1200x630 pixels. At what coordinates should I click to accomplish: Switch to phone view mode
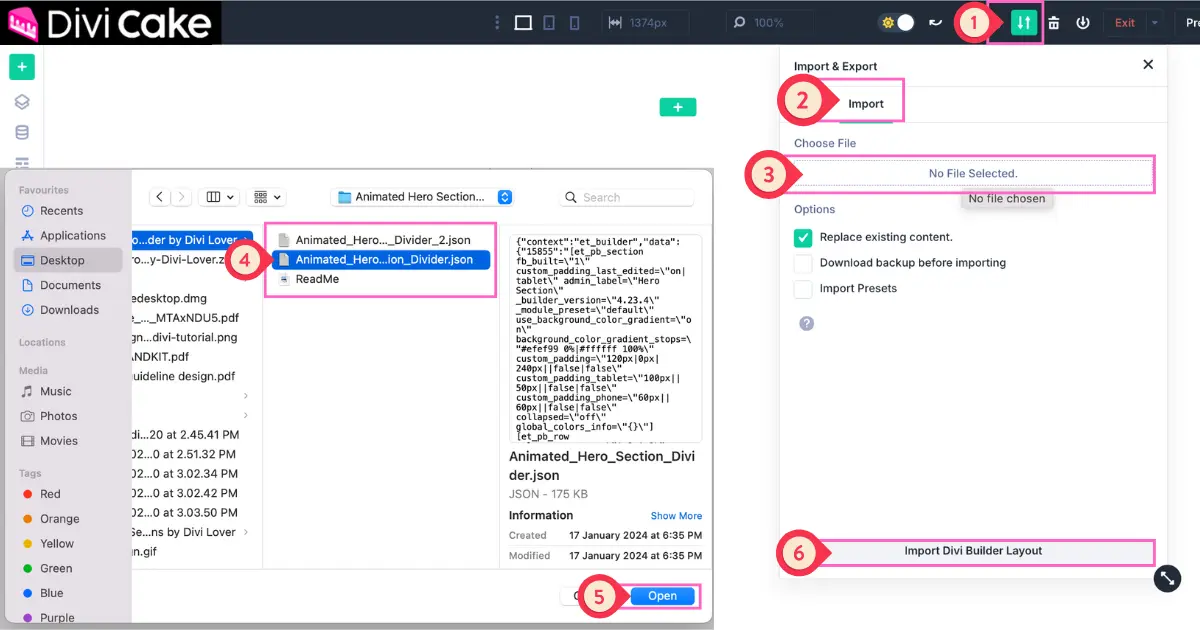coord(574,23)
